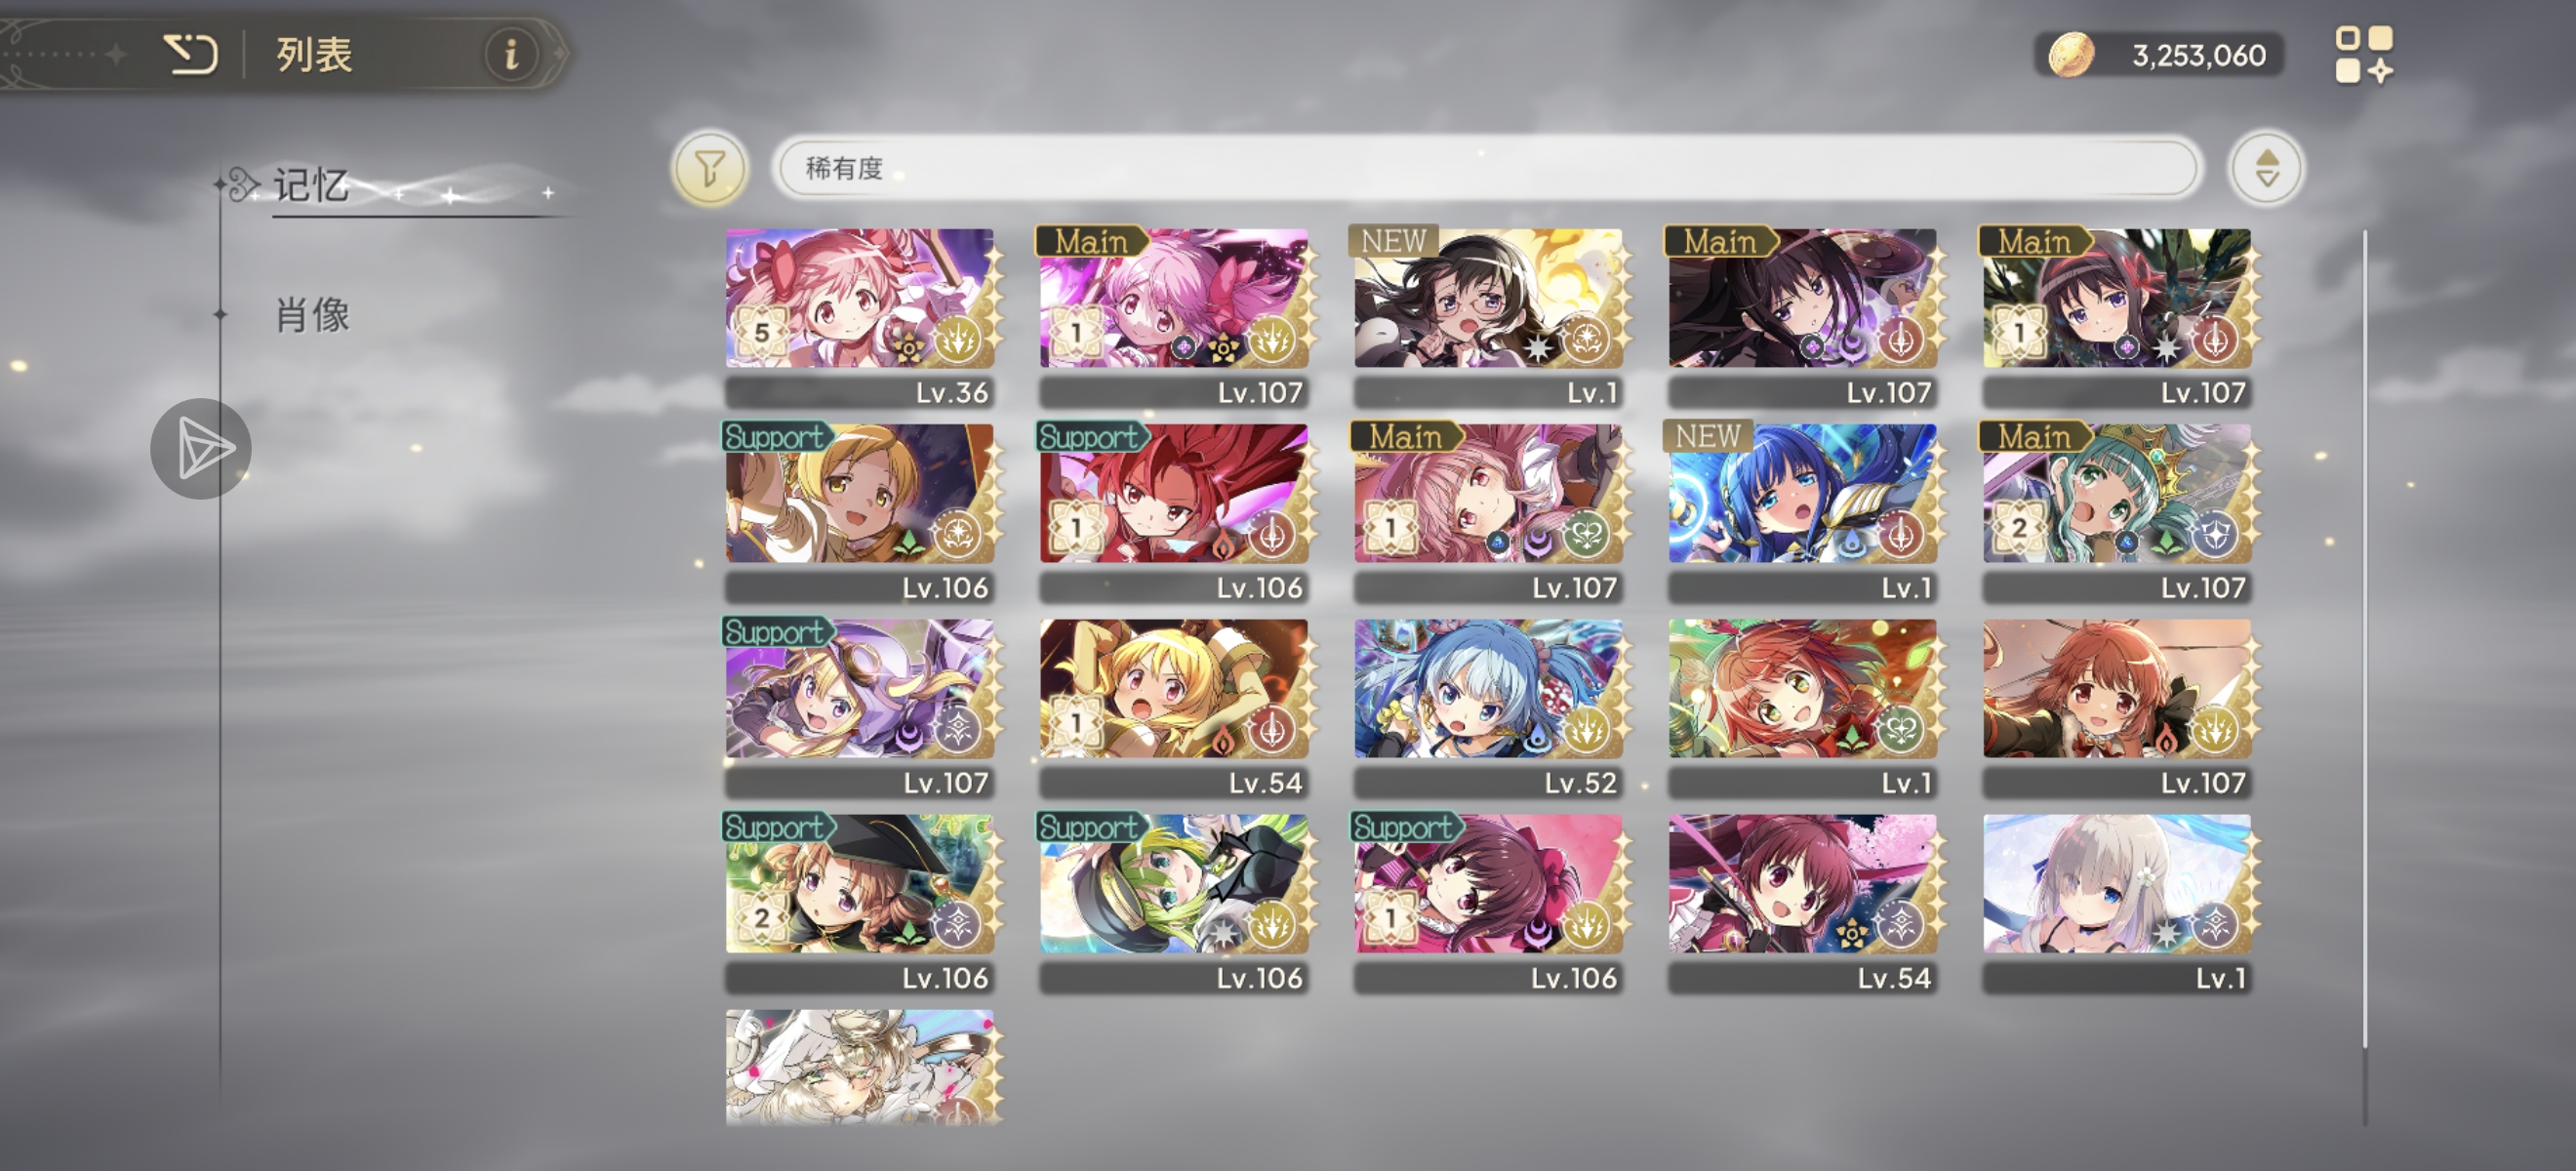Click the paper plane arrow button

point(201,448)
